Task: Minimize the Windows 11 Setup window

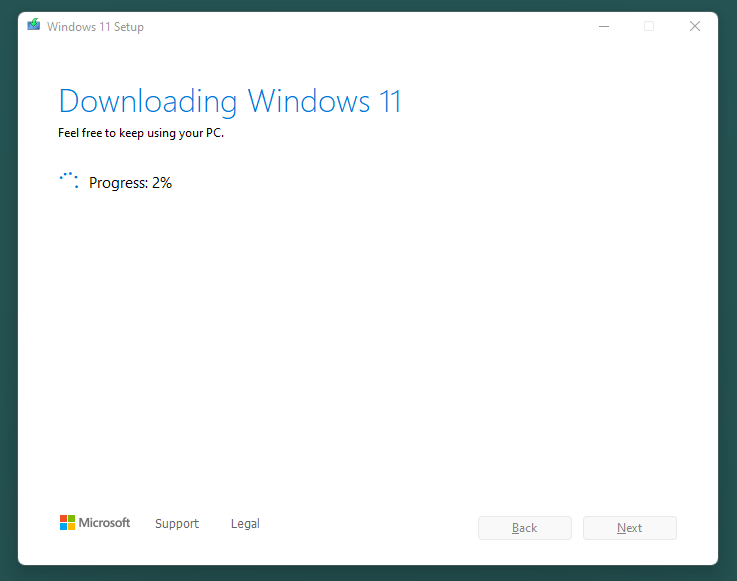Action: pos(604,26)
